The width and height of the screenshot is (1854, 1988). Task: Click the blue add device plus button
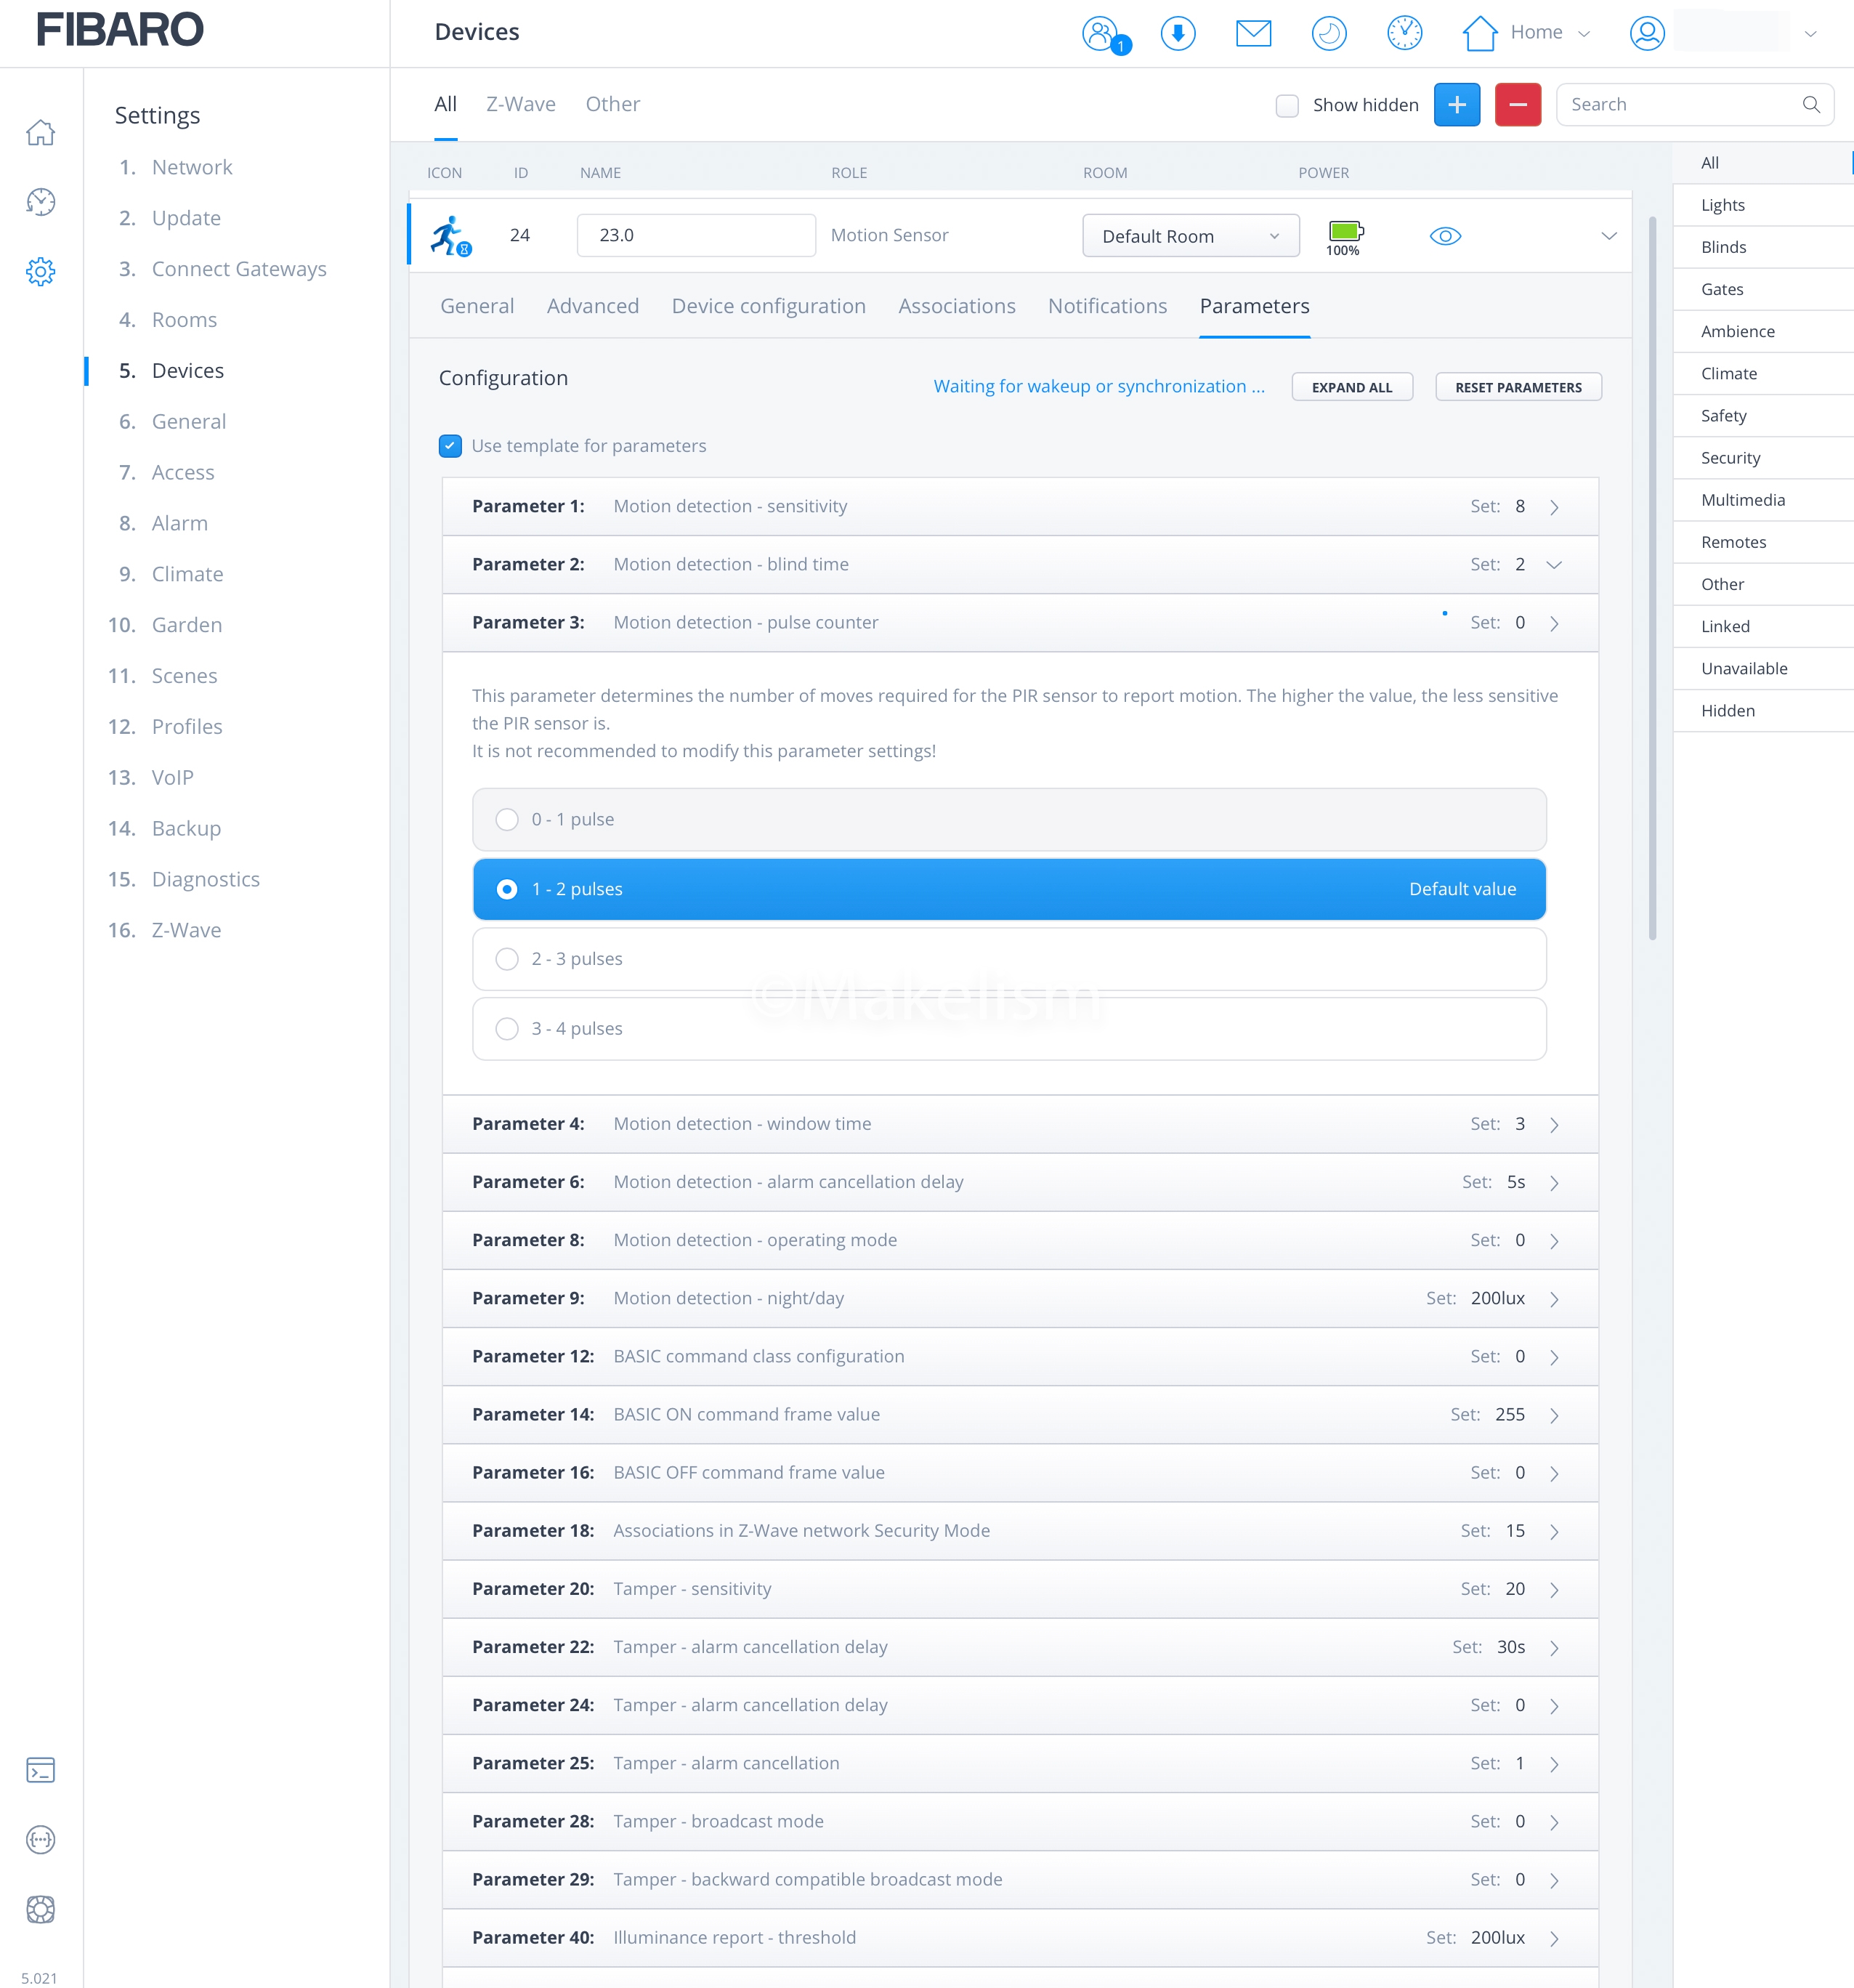click(1456, 105)
